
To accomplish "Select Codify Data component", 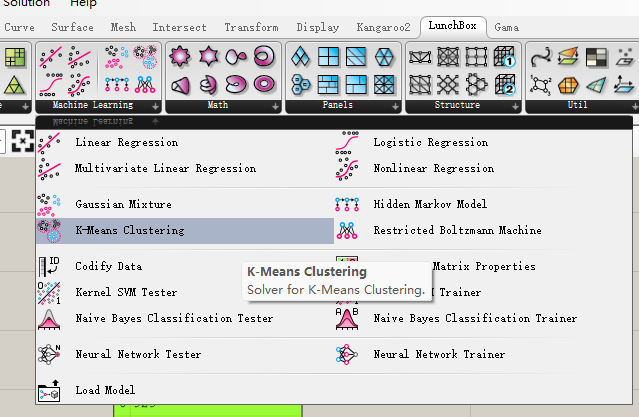I will point(185,266).
